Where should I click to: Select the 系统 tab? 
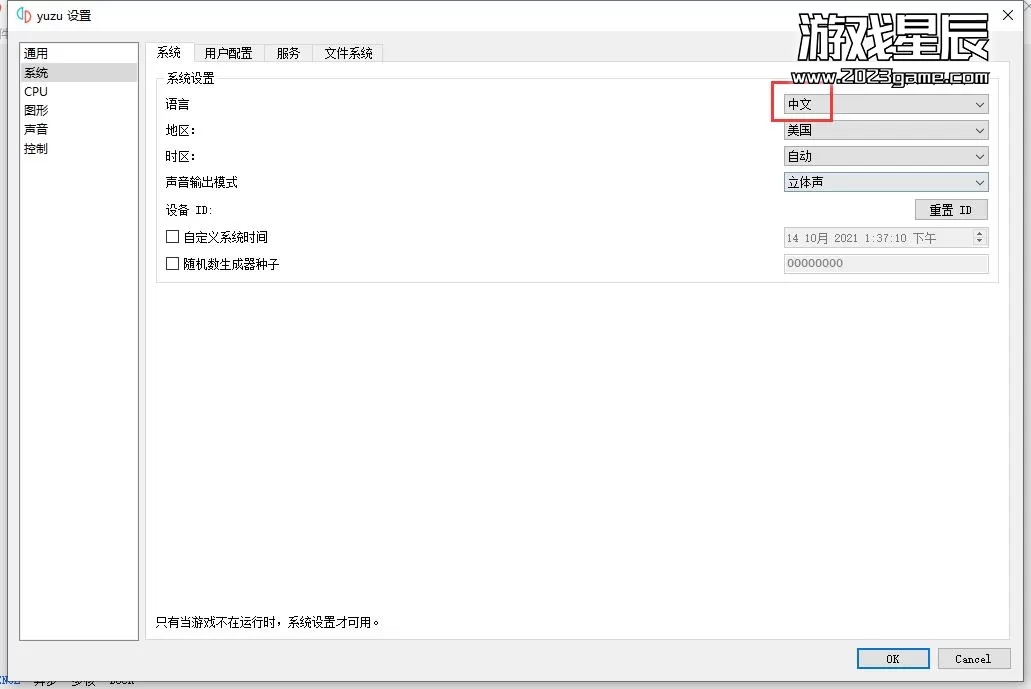point(169,53)
